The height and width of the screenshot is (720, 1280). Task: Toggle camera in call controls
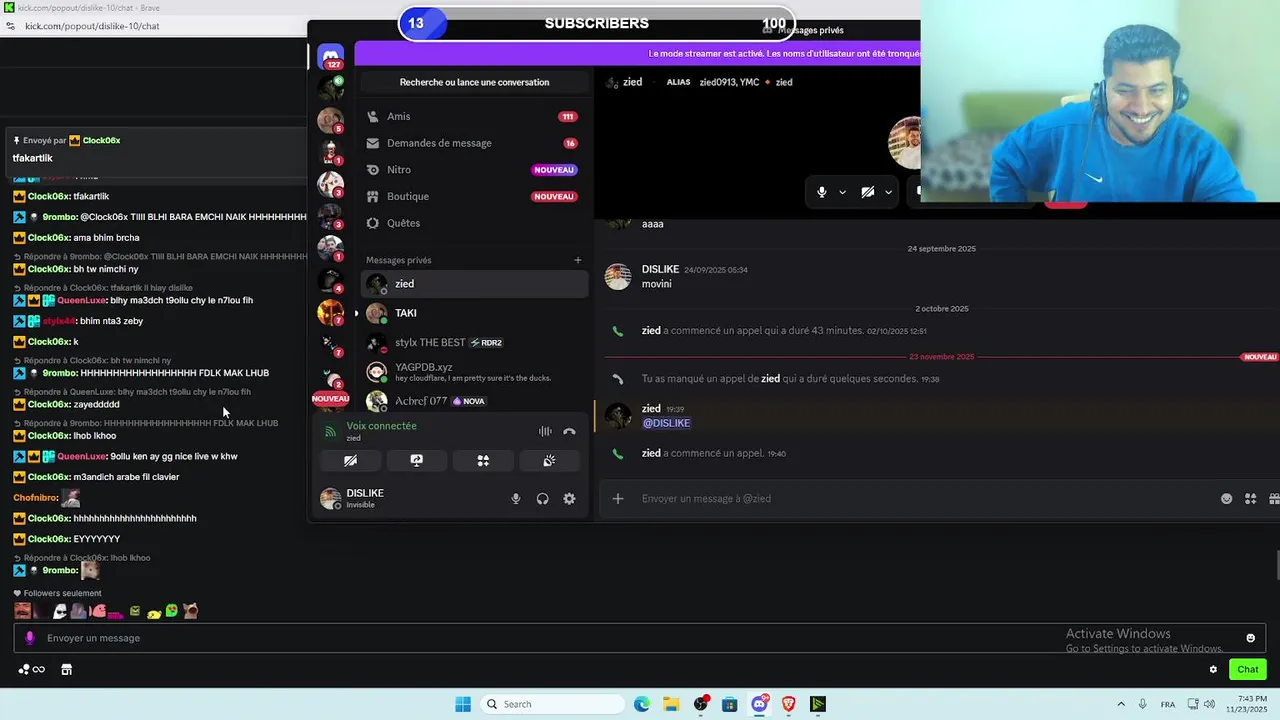(867, 192)
